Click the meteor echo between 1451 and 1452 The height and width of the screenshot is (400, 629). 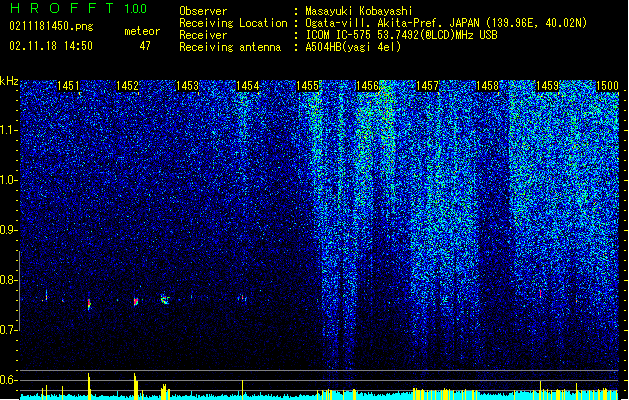[89, 304]
